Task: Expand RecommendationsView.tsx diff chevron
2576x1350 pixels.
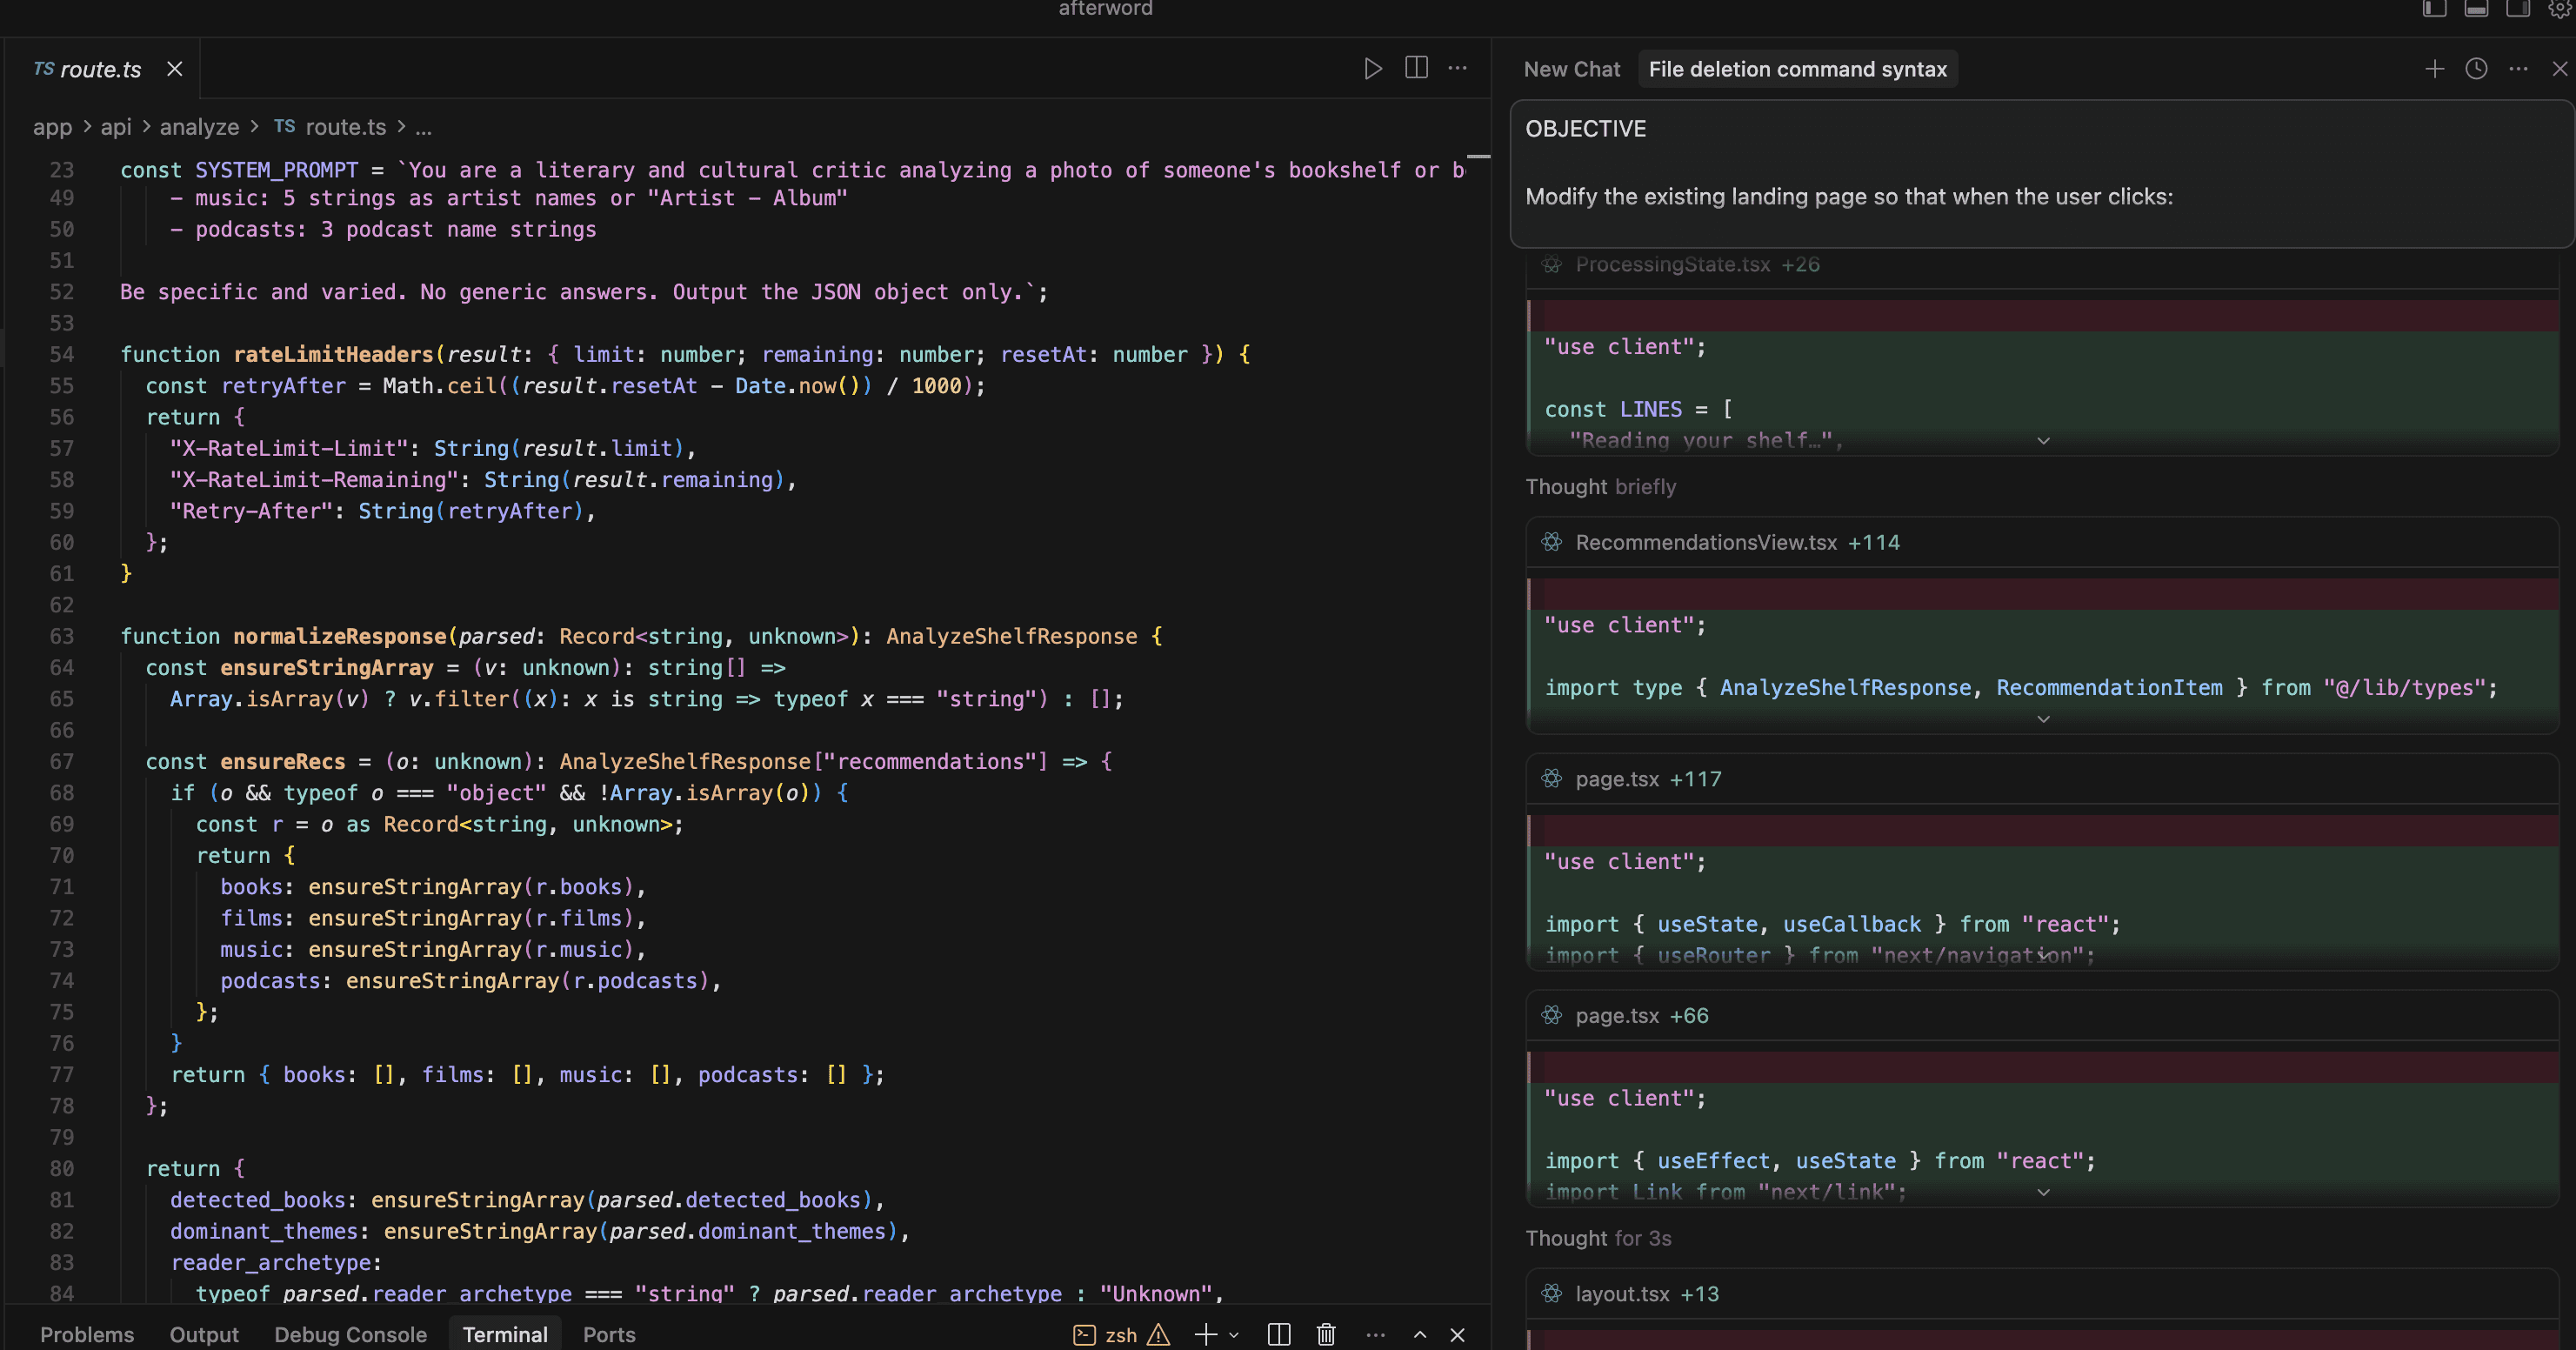Action: 2043,719
